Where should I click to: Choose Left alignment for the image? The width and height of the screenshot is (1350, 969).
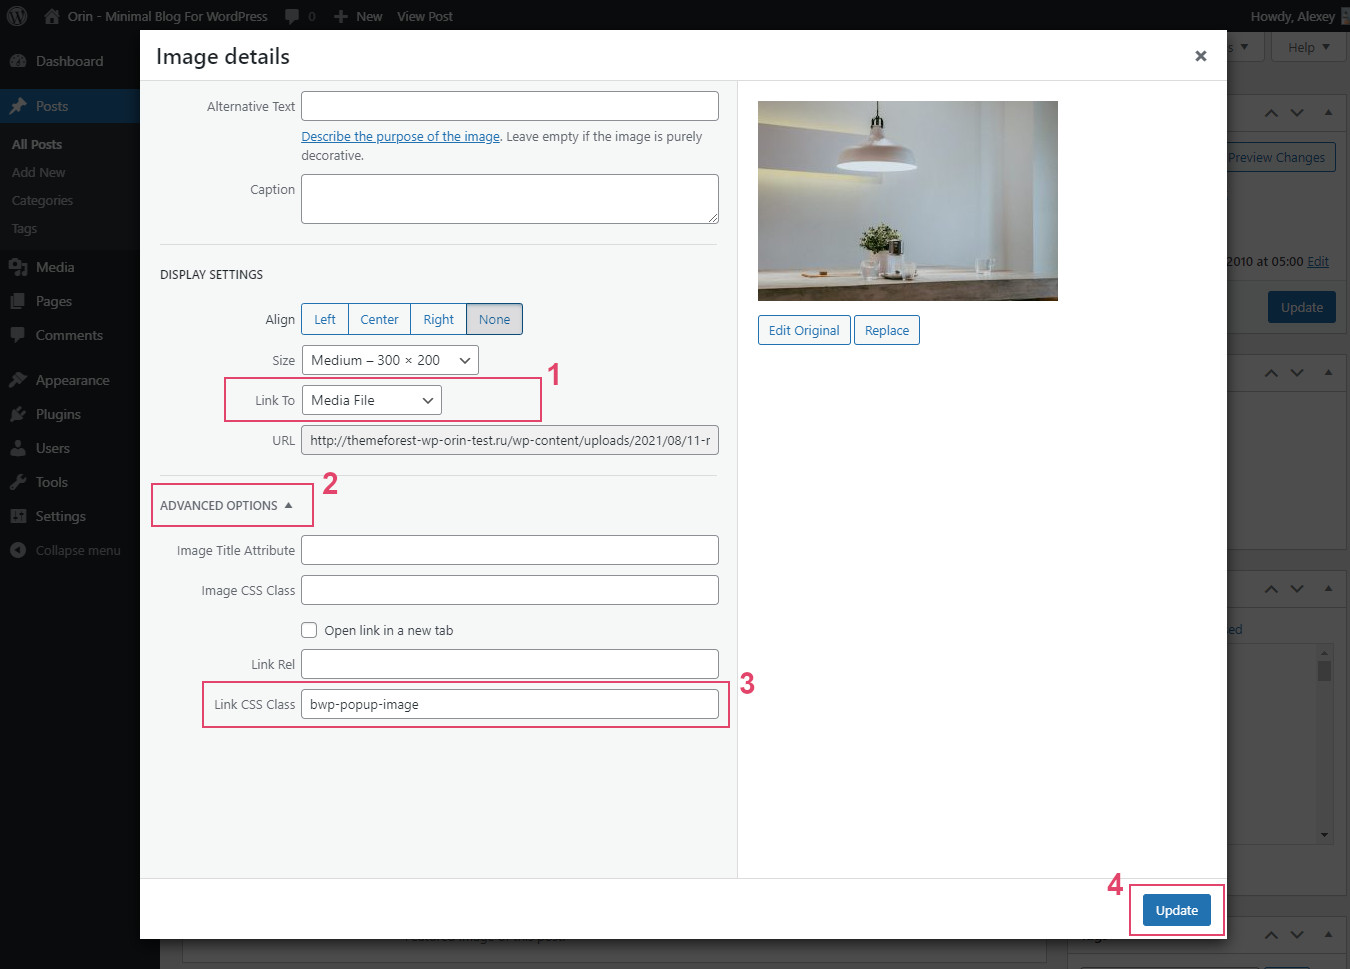pos(325,319)
